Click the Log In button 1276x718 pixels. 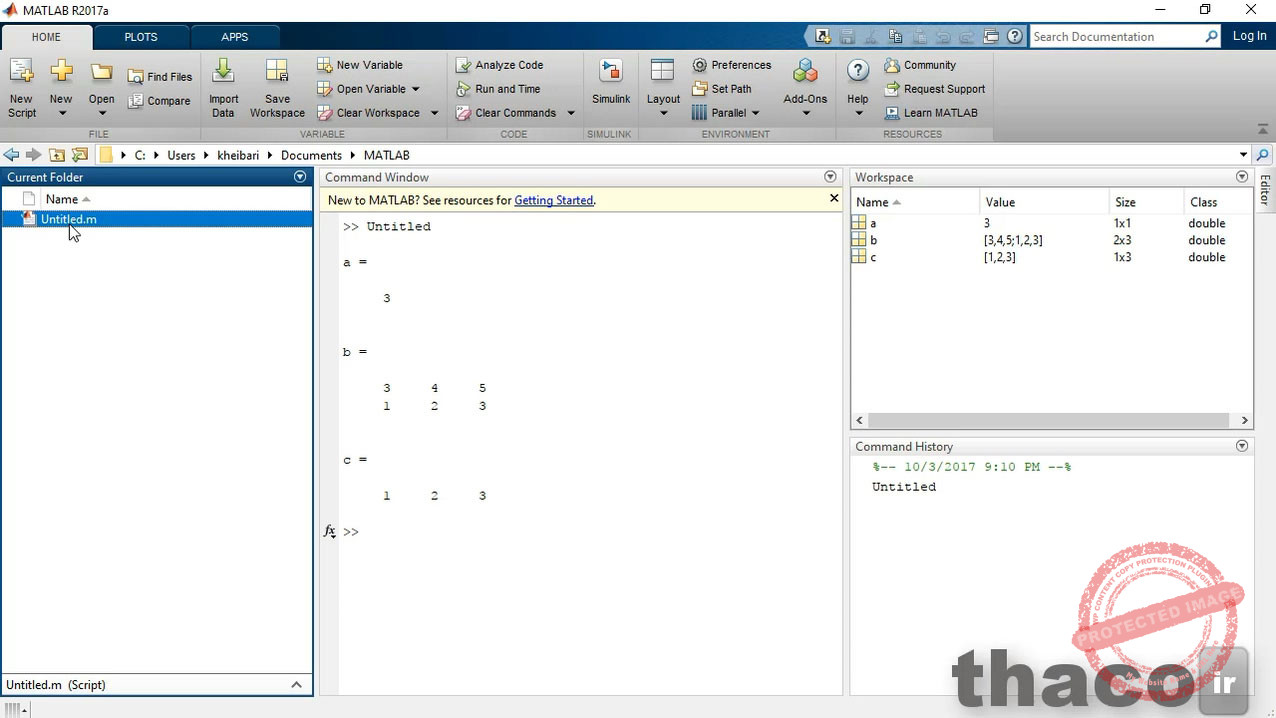click(1249, 36)
